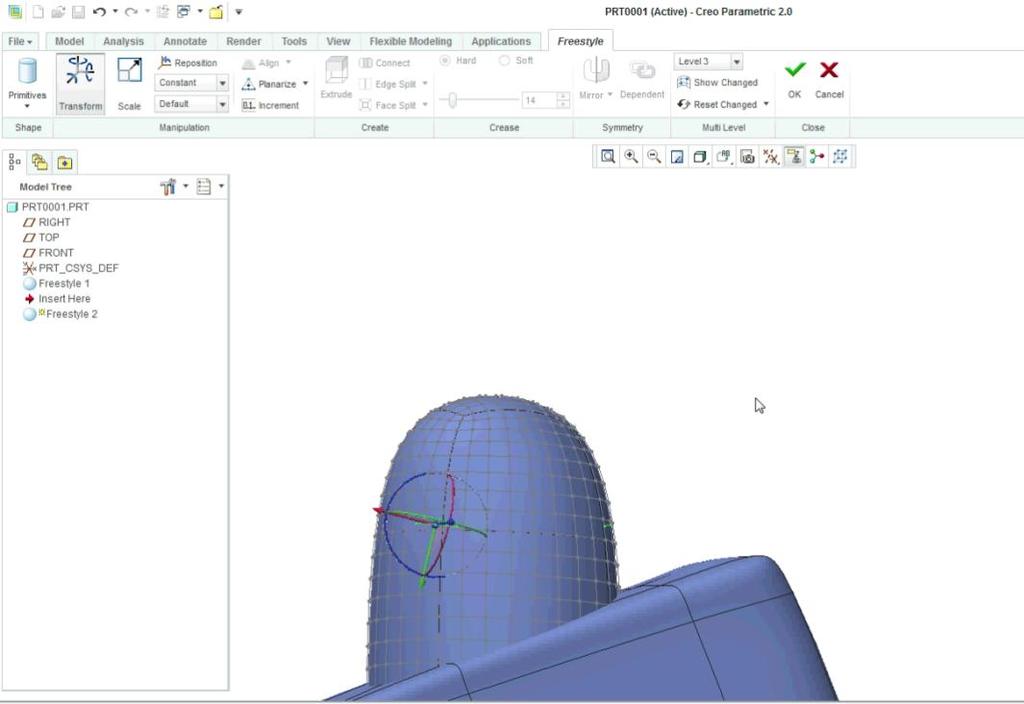Open the Model Tree tab icon
The height and width of the screenshot is (704, 1024).
[15, 161]
